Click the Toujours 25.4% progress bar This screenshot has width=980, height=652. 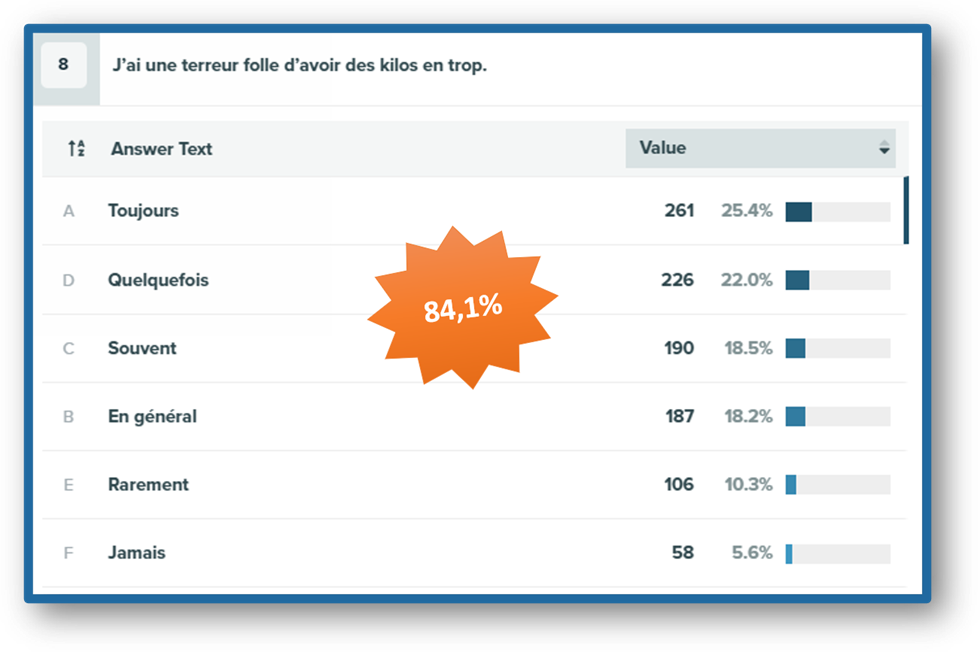(x=838, y=211)
